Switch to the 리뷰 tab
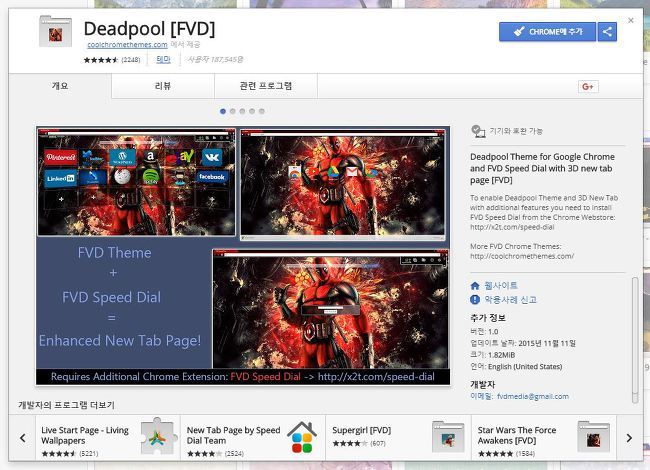Image resolution: width=650 pixels, height=470 pixels. pyautogui.click(x=163, y=86)
